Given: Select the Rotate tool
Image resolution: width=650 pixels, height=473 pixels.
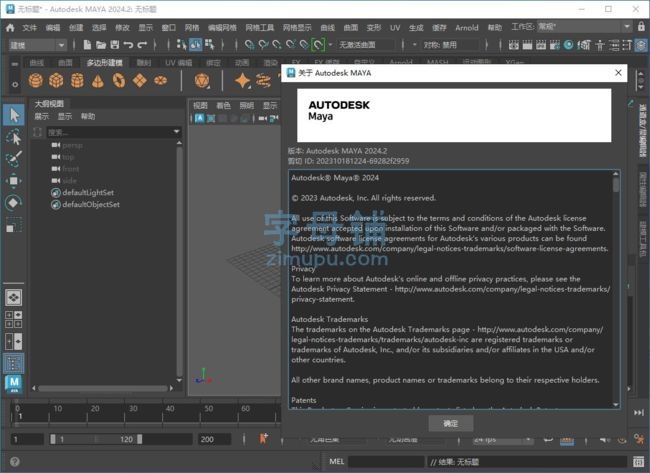Looking at the screenshot, I should click(x=14, y=203).
